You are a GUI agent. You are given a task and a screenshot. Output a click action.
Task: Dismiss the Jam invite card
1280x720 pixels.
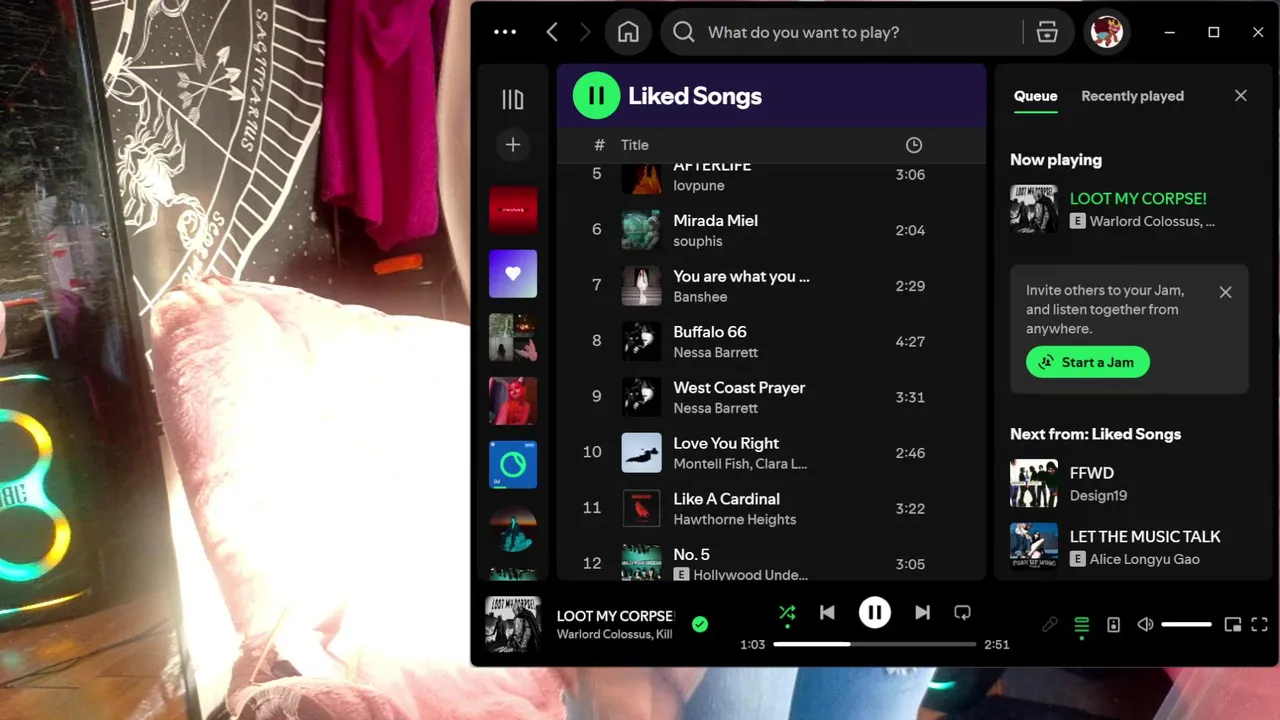(x=1225, y=292)
